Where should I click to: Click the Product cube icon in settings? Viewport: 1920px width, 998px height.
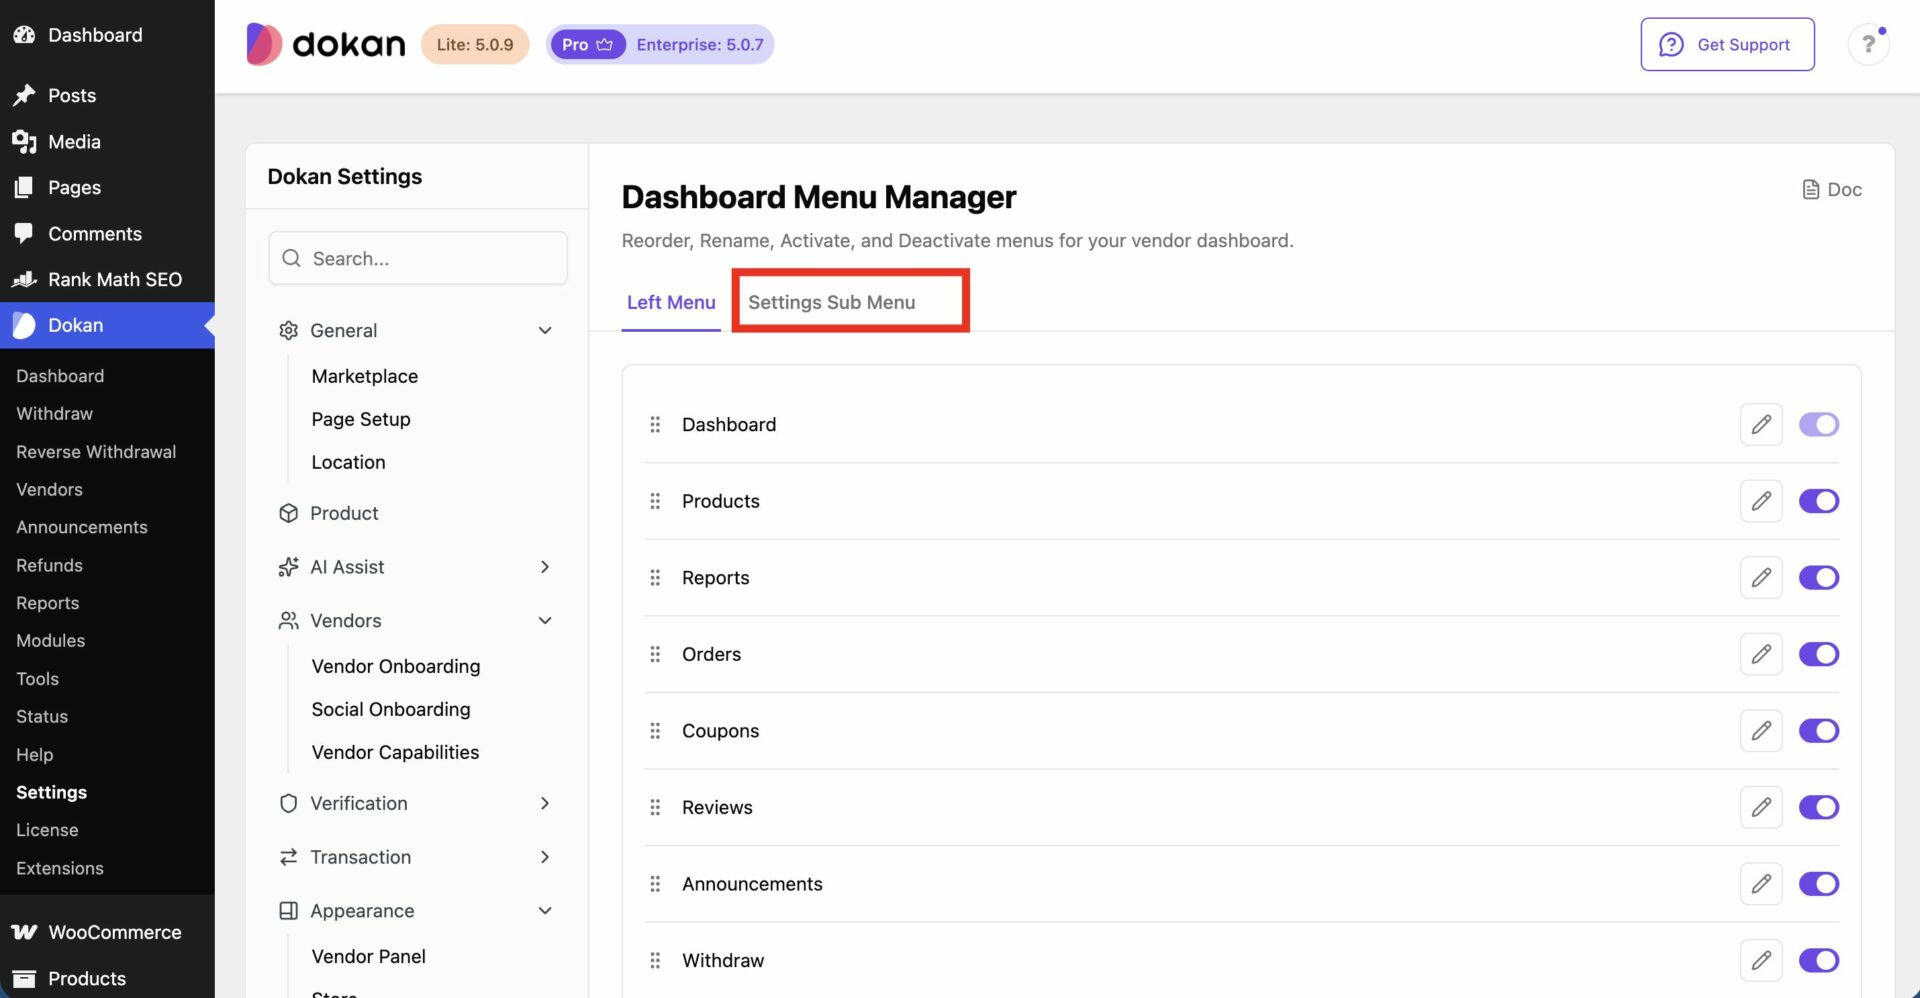point(288,513)
